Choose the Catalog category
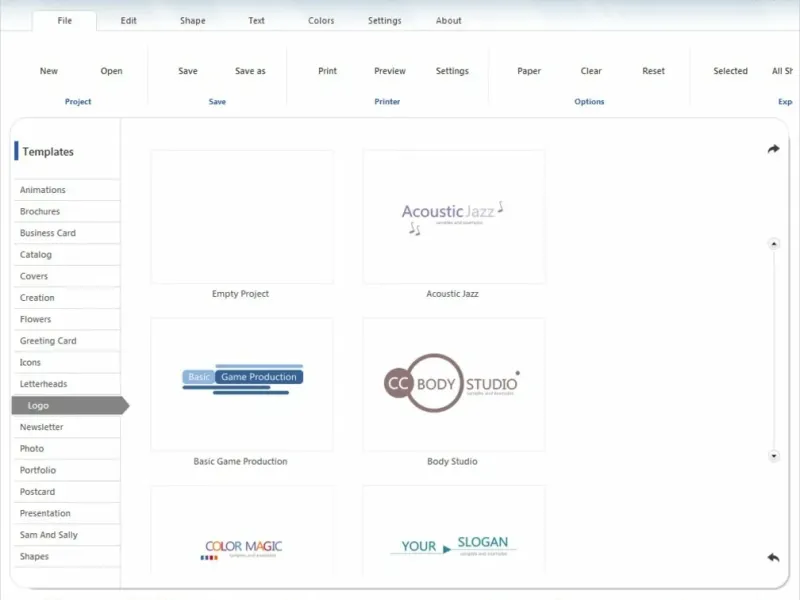800x600 pixels. click(67, 255)
